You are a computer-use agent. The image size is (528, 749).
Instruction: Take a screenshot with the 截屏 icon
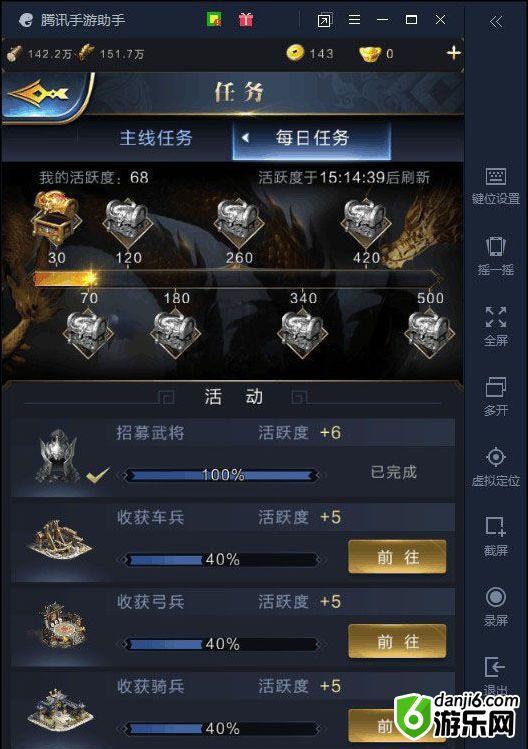tap(496, 527)
